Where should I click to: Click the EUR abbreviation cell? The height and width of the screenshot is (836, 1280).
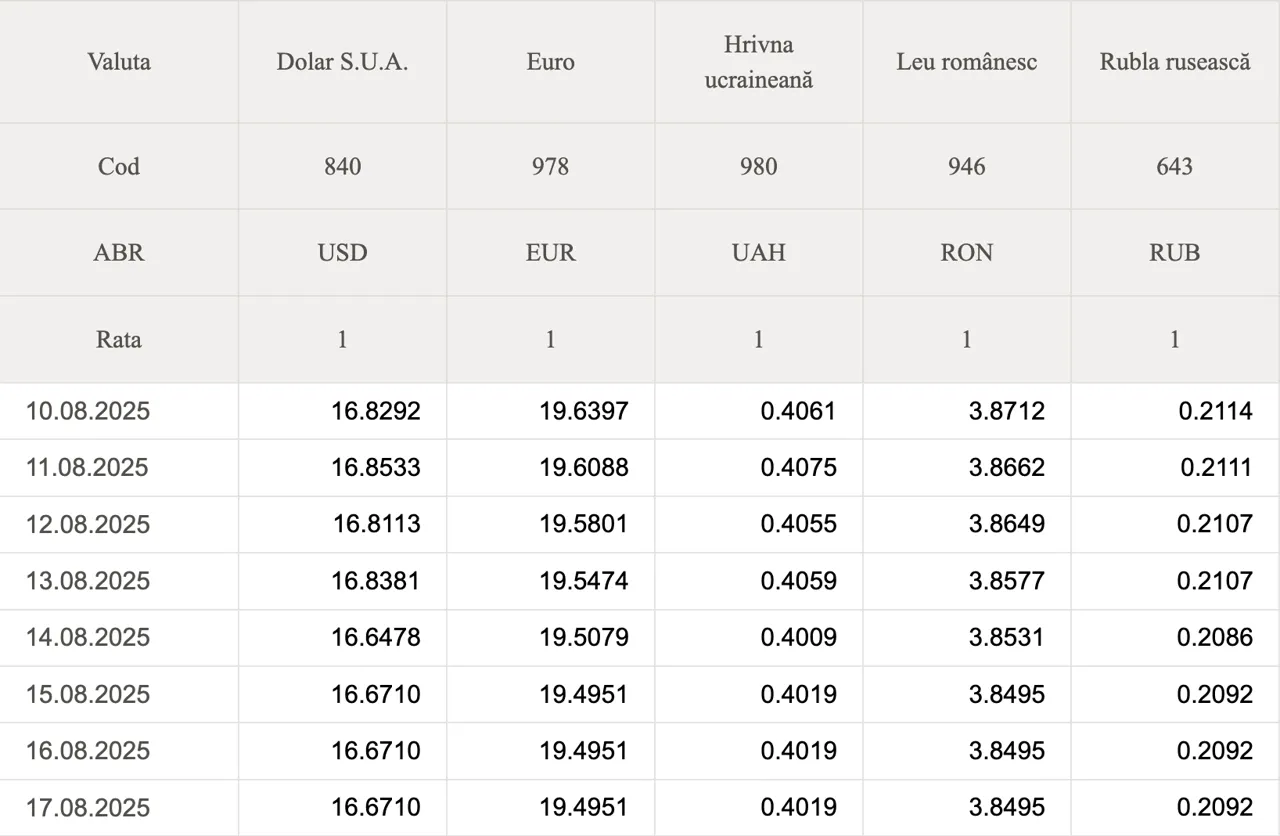550,253
